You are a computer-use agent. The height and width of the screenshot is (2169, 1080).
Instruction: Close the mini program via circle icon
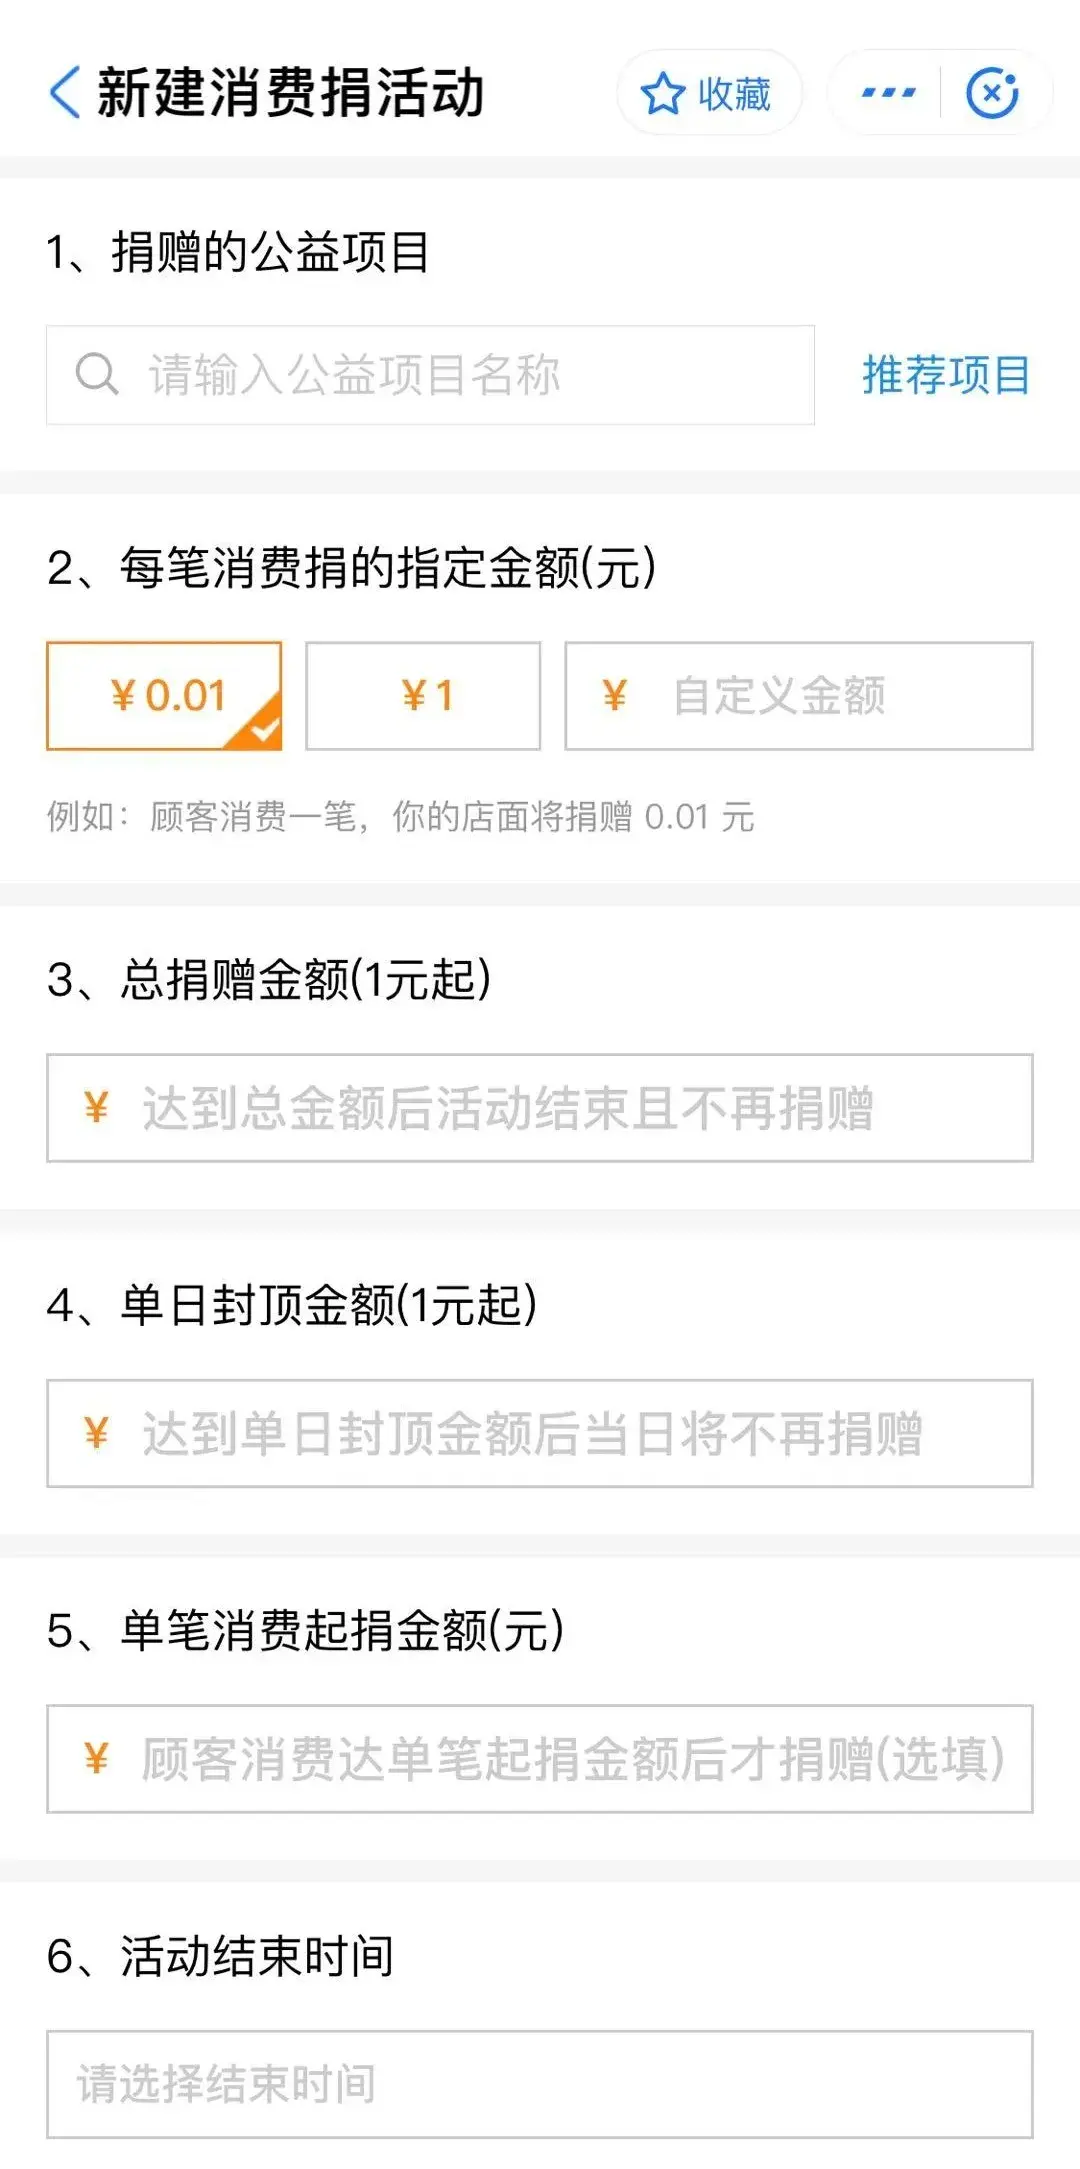[x=992, y=93]
